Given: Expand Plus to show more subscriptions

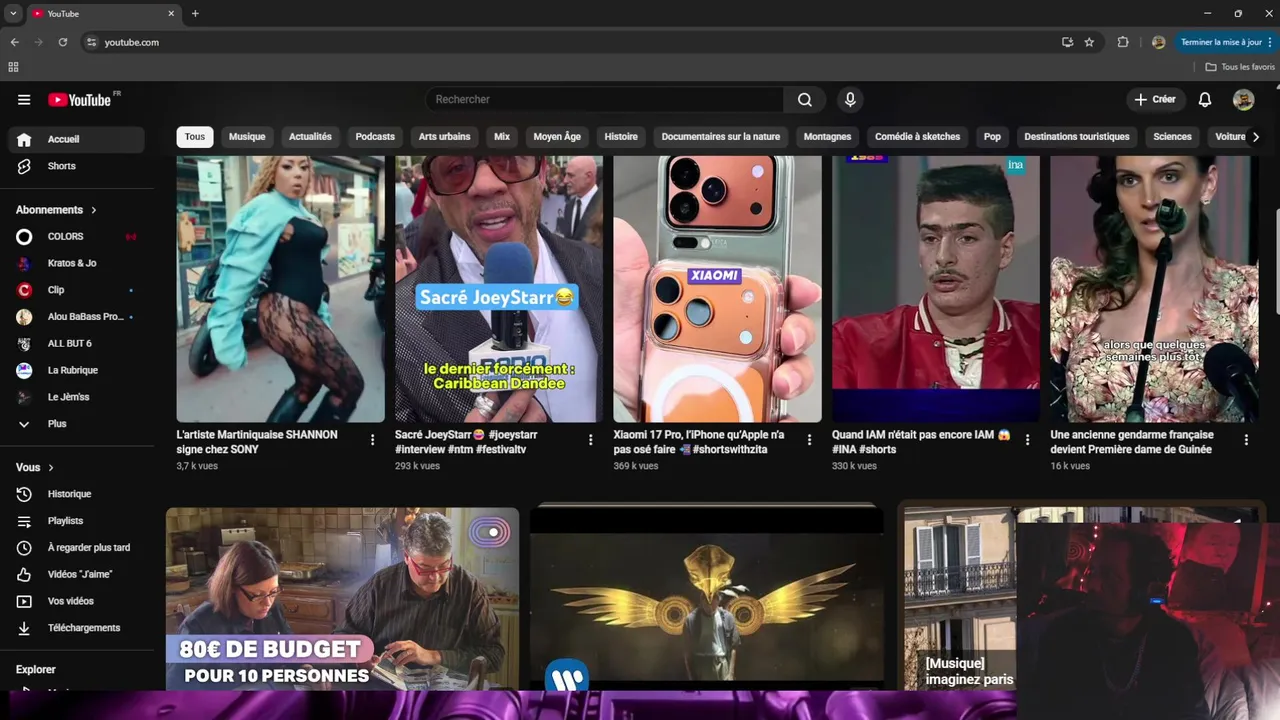Looking at the screenshot, I should pos(76,424).
